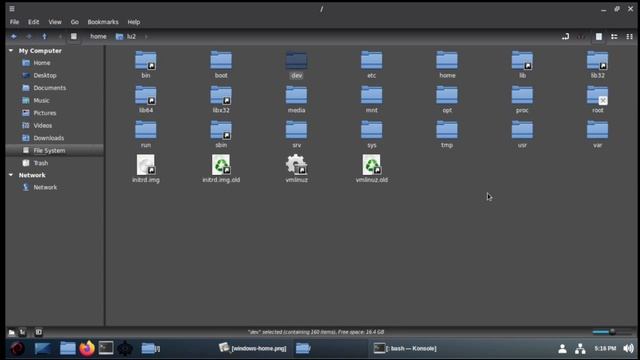Select the etc folder icon
Image resolution: width=640 pixels, height=360 pixels.
[x=371, y=60]
